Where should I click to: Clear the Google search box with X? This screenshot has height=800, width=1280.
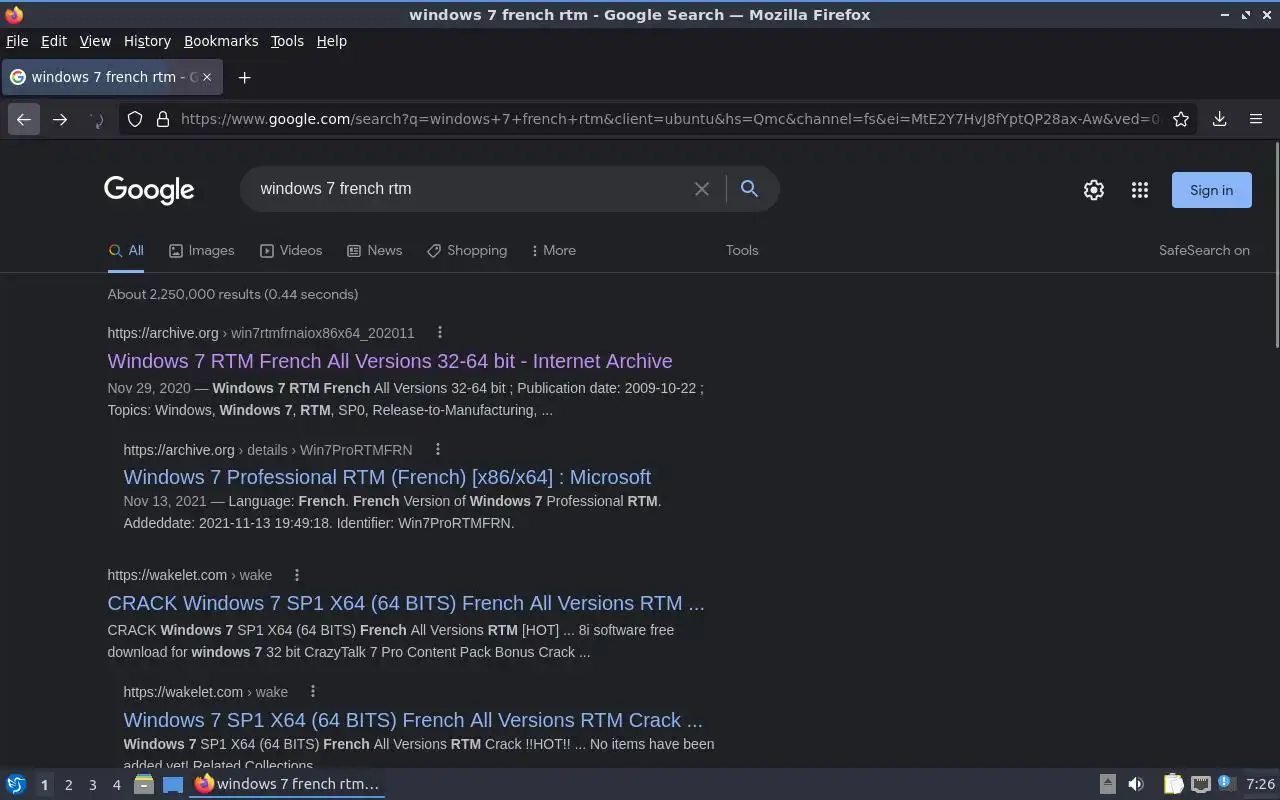[x=702, y=189]
